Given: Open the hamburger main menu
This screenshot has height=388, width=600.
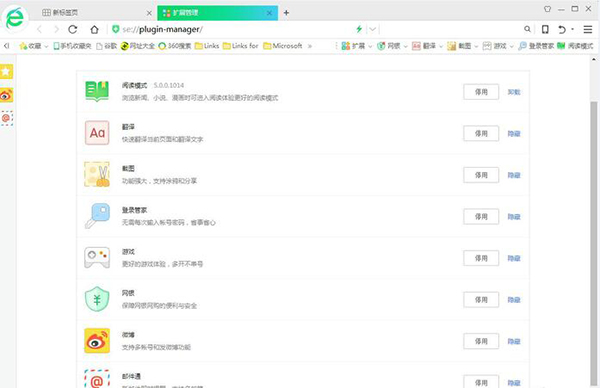Looking at the screenshot, I should point(588,29).
